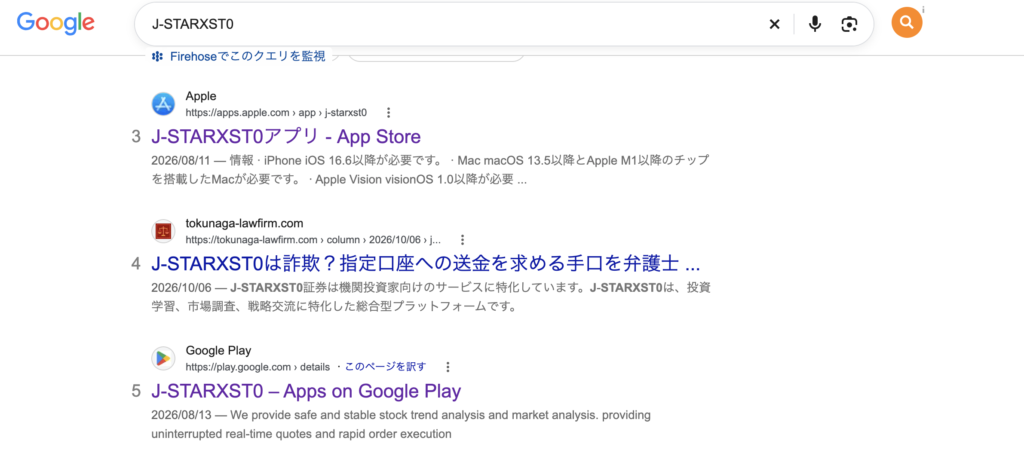The height and width of the screenshot is (465, 1024).
Task: Open 'J-STARXST0は詐欺？' lawyer article result
Action: tap(426, 264)
